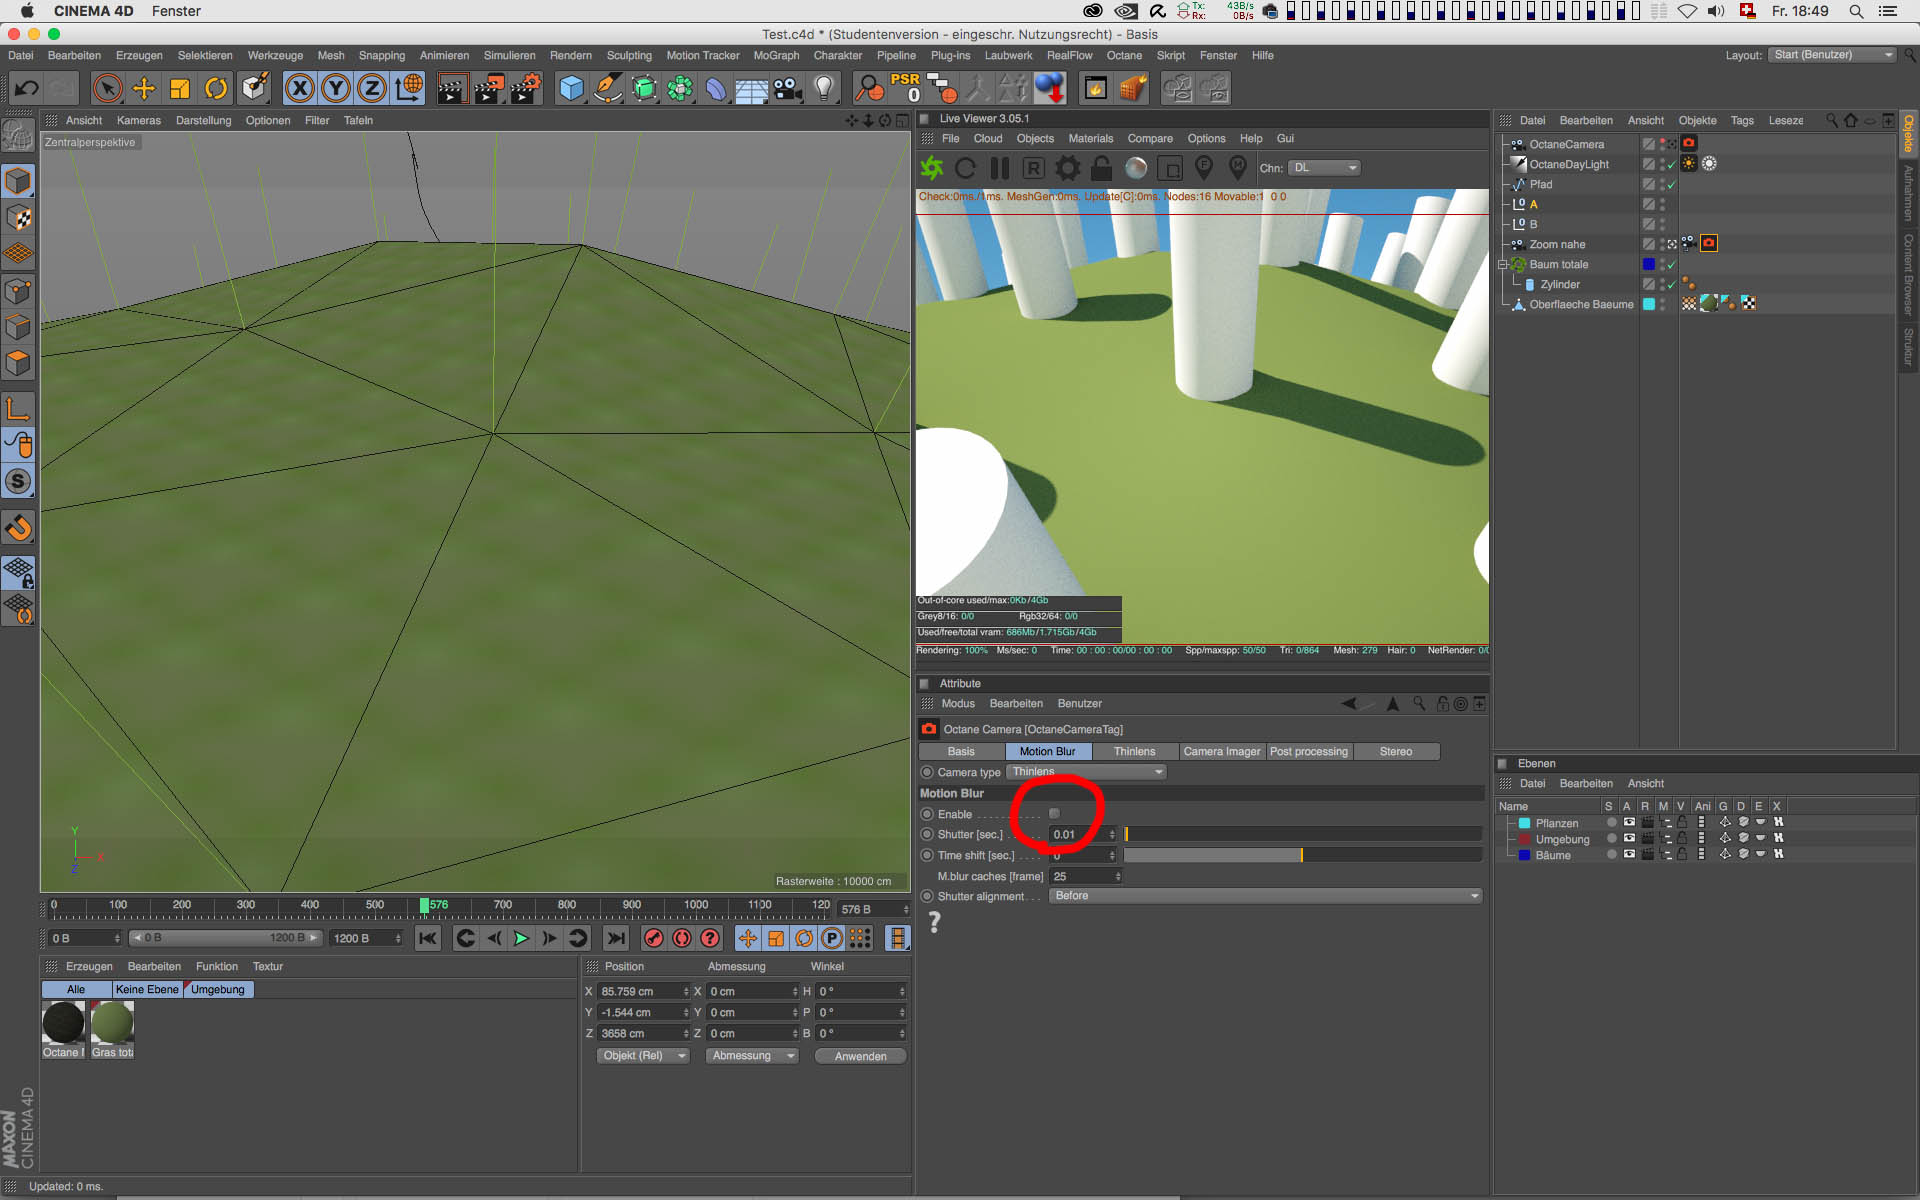Start Octane render with green logo
The width and height of the screenshot is (1920, 1200).
[932, 168]
